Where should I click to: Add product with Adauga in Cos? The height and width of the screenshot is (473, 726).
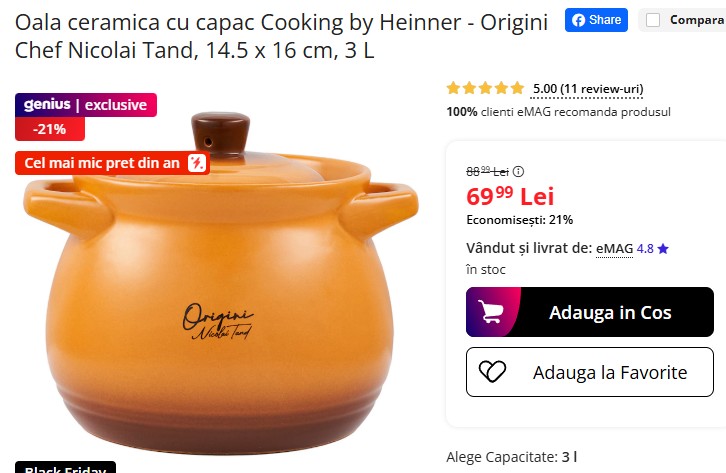pos(589,312)
